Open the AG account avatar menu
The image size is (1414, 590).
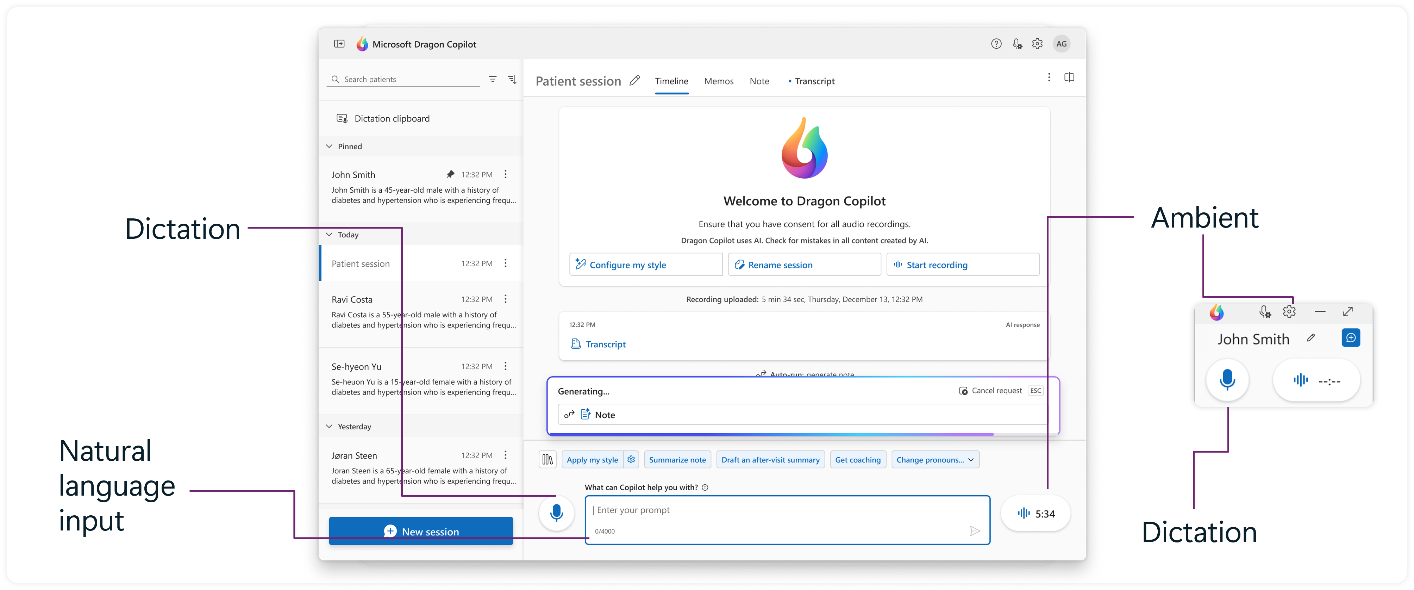[1061, 44]
